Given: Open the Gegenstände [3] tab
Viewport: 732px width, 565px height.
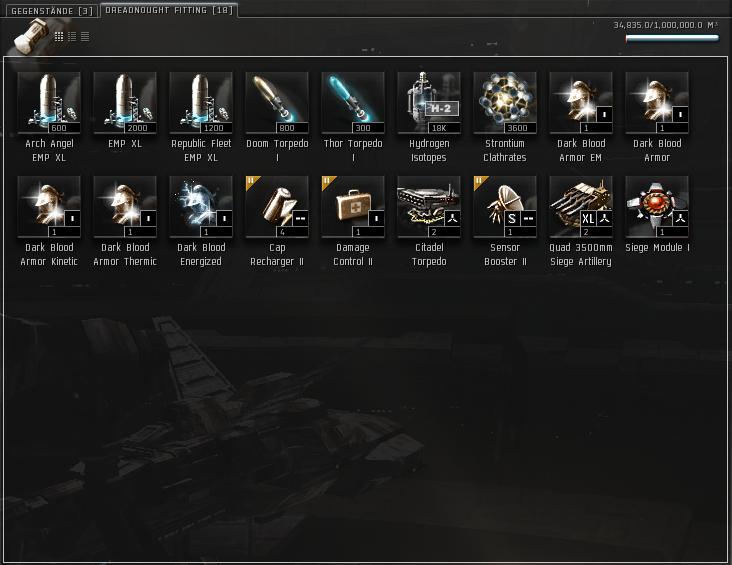Looking at the screenshot, I should [x=52, y=11].
